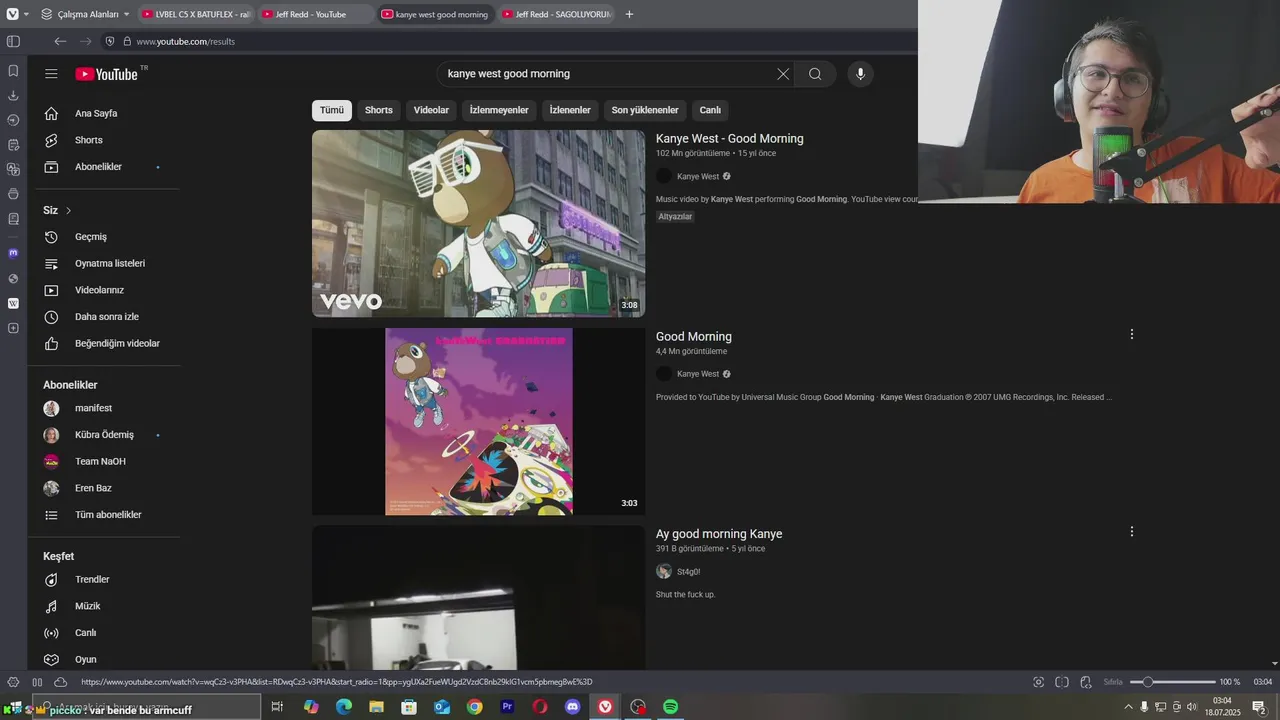The height and width of the screenshot is (720, 1280).
Task: Click the taskbar volume speaker icon
Action: tap(1192, 707)
